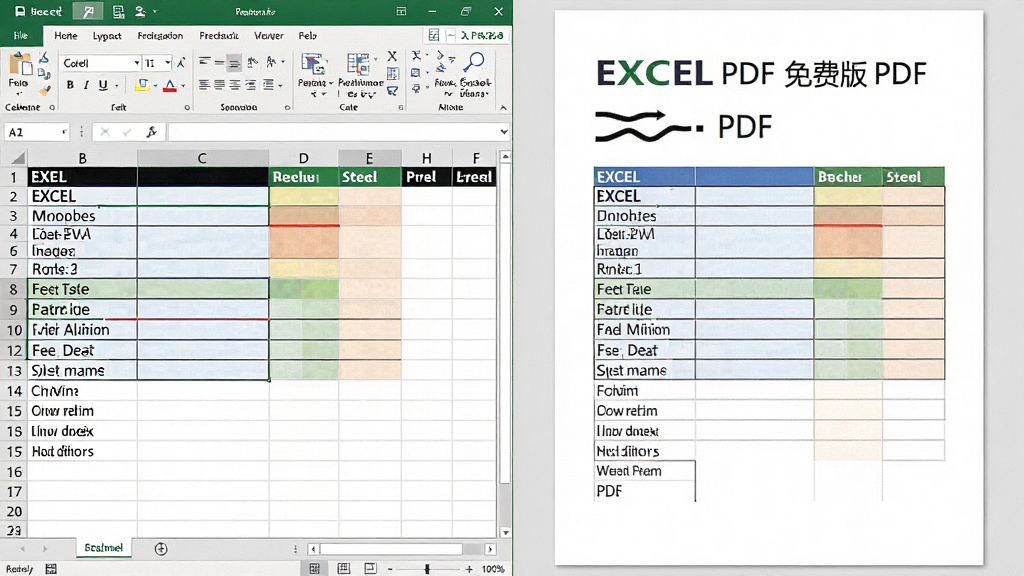
Task: Apply the fill color bucket
Action: tap(141, 85)
